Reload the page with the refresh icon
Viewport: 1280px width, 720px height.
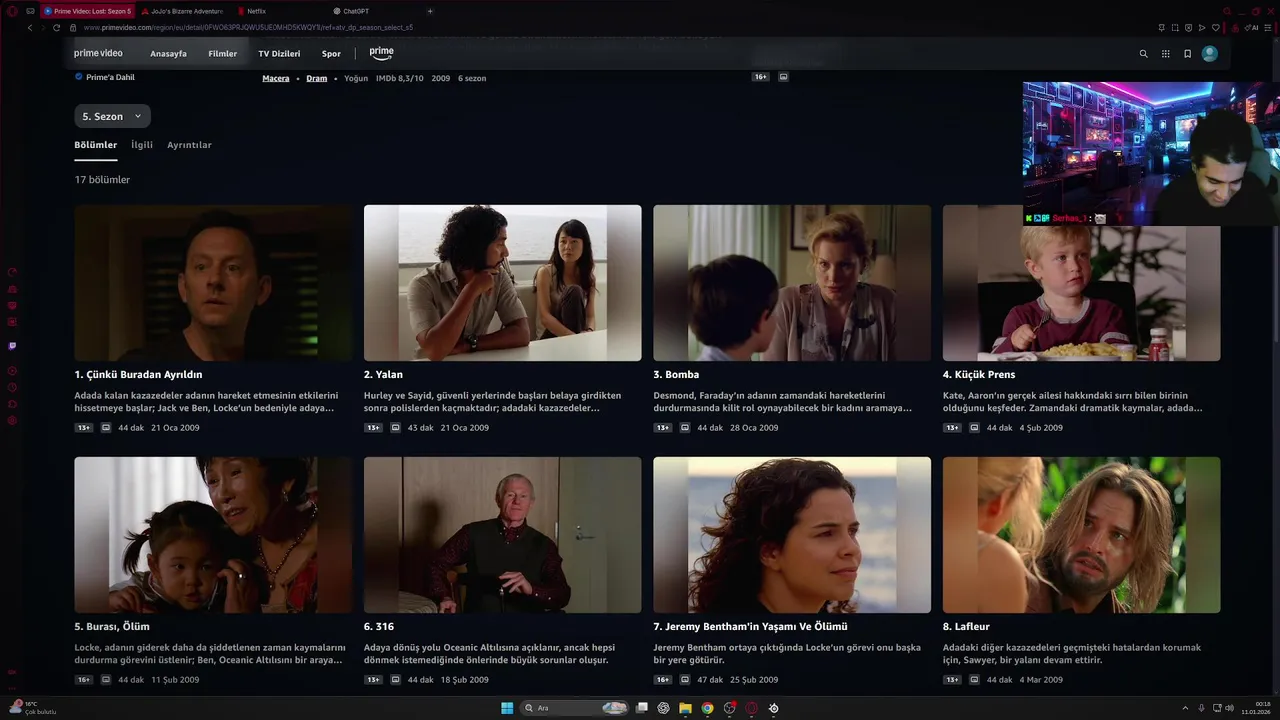coord(56,27)
